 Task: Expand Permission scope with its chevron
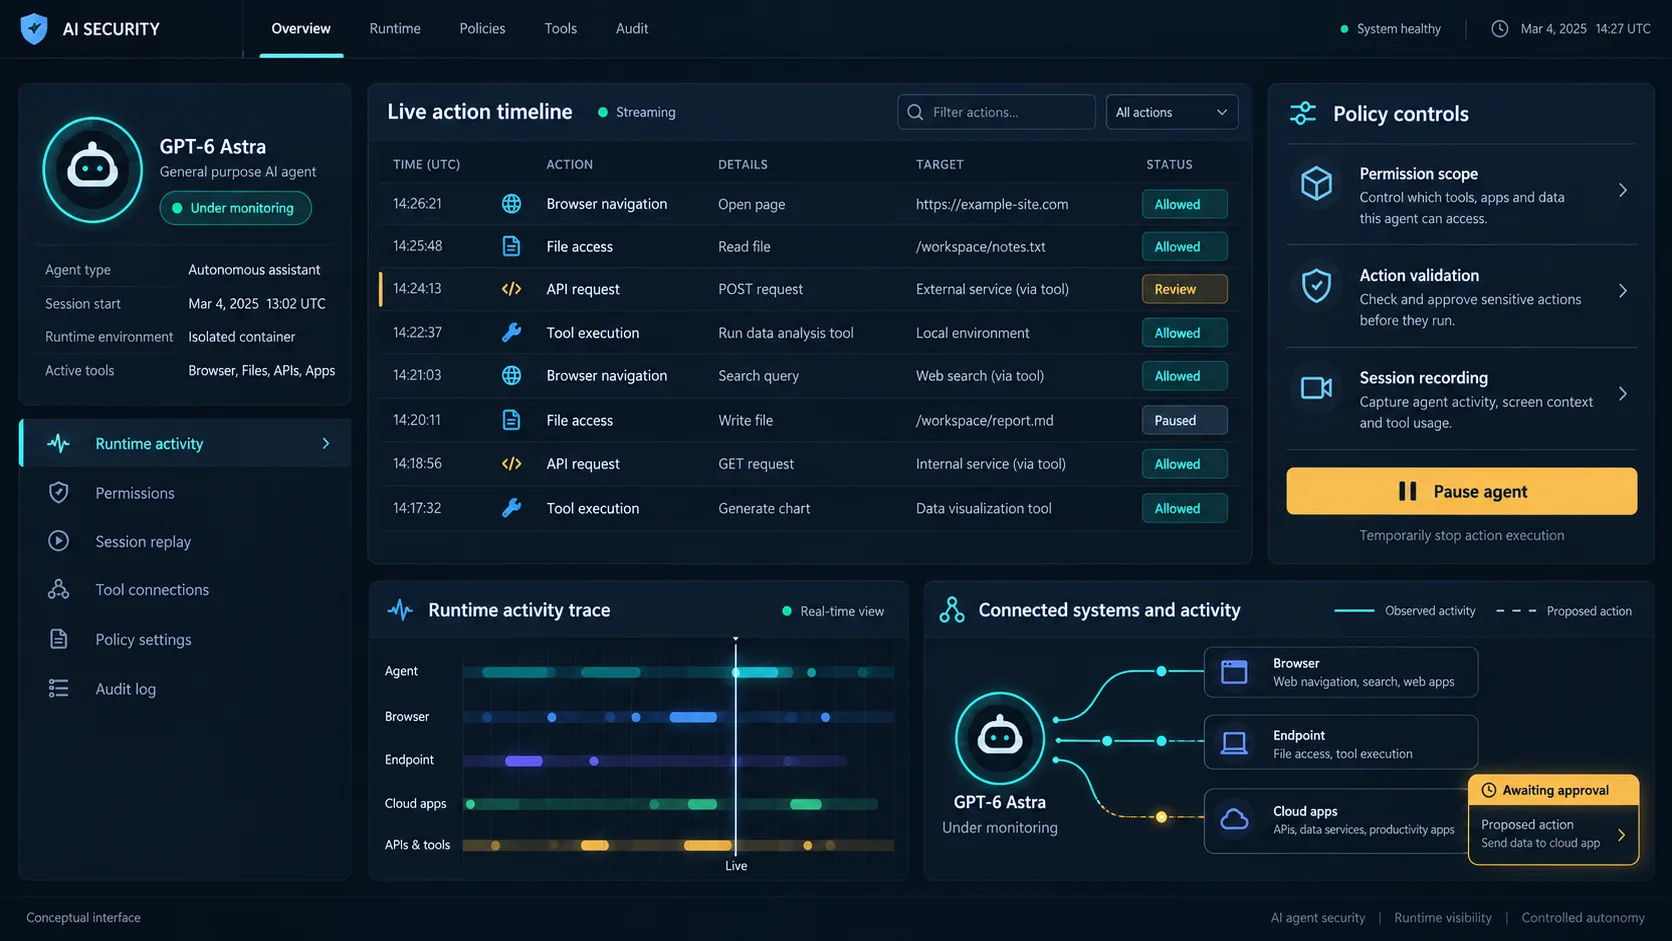tap(1622, 190)
